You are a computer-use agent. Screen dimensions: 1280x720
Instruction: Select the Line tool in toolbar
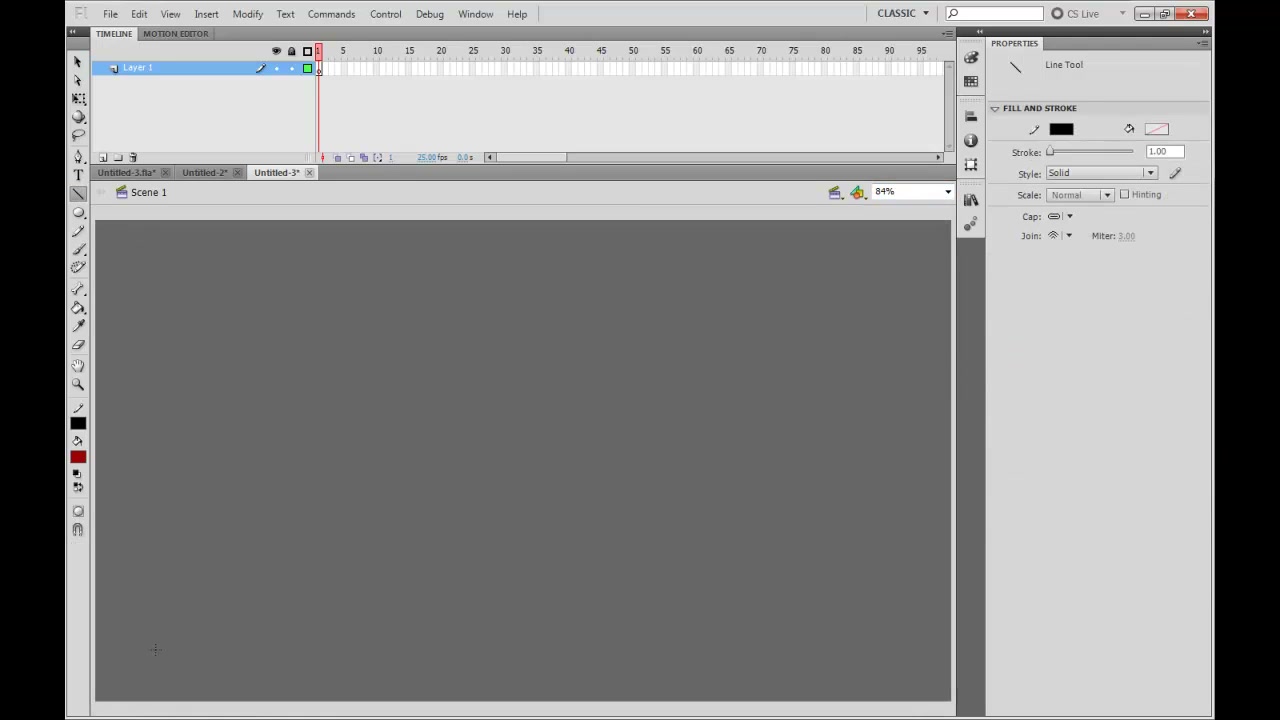78,194
